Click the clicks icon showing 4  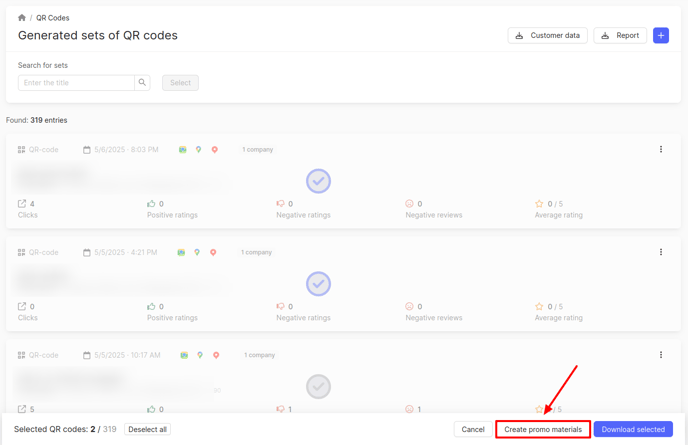point(22,203)
